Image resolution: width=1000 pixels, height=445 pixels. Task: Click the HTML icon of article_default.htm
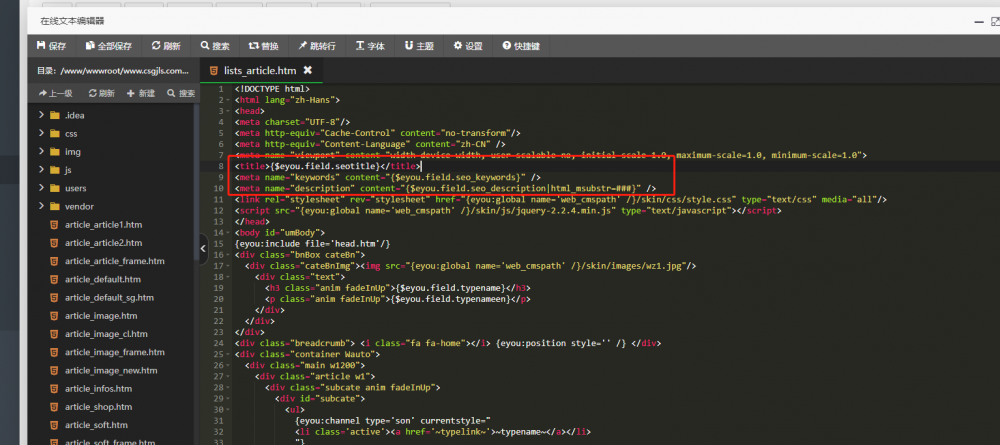tap(54, 279)
